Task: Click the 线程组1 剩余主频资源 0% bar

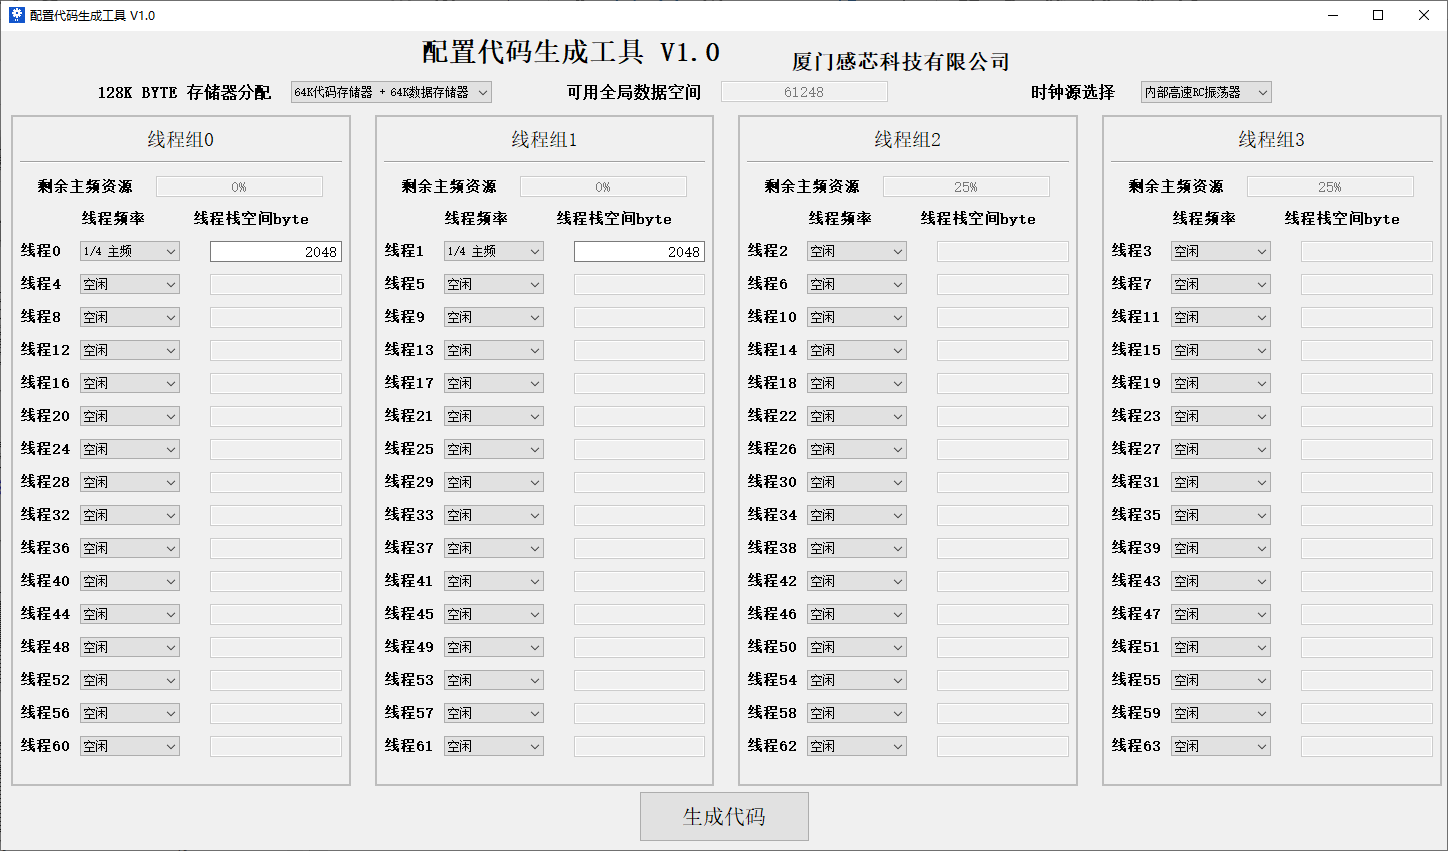Action: (603, 187)
